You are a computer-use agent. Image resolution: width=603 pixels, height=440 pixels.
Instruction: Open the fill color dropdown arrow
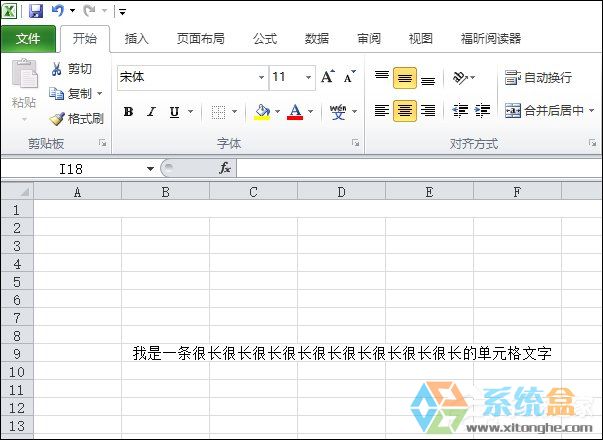point(278,112)
